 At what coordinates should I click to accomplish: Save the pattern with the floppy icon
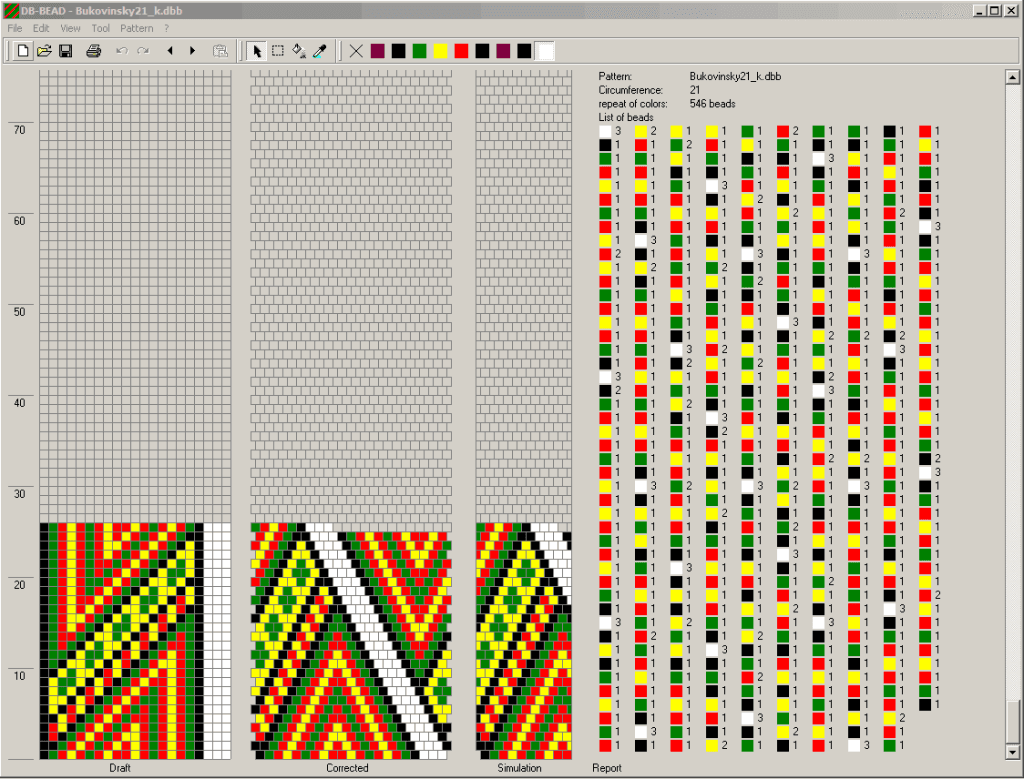click(65, 51)
